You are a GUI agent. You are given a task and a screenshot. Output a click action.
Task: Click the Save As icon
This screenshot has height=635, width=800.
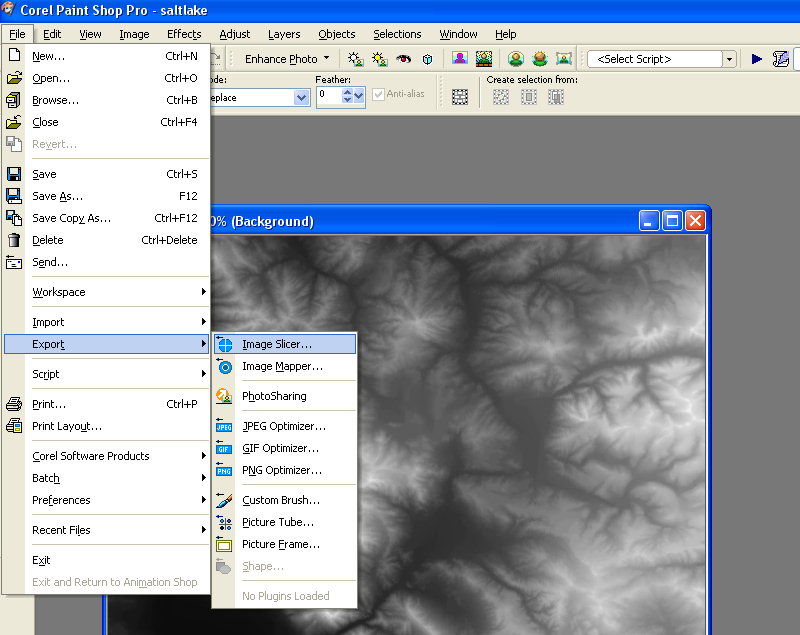pyautogui.click(x=14, y=196)
